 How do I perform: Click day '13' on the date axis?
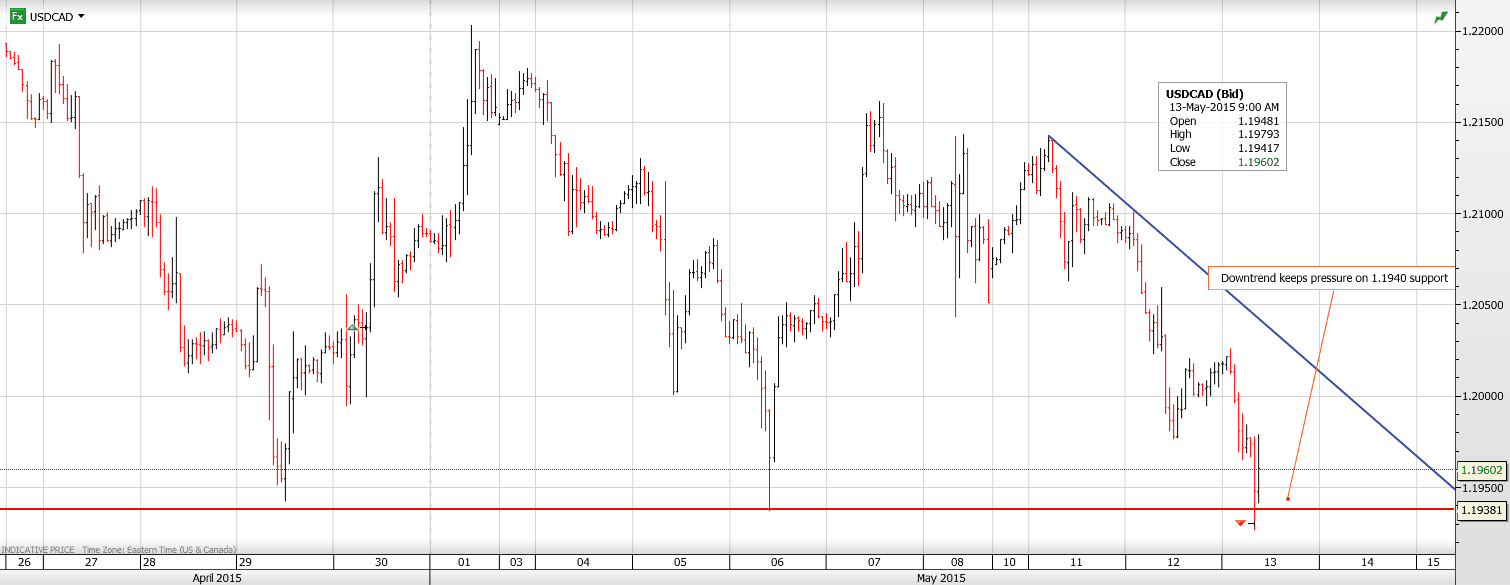point(1270,562)
